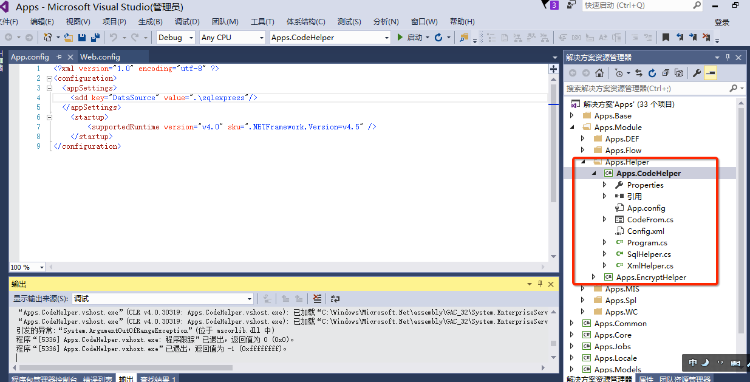
Task: Click the Open File folder icon
Action: coord(69,37)
